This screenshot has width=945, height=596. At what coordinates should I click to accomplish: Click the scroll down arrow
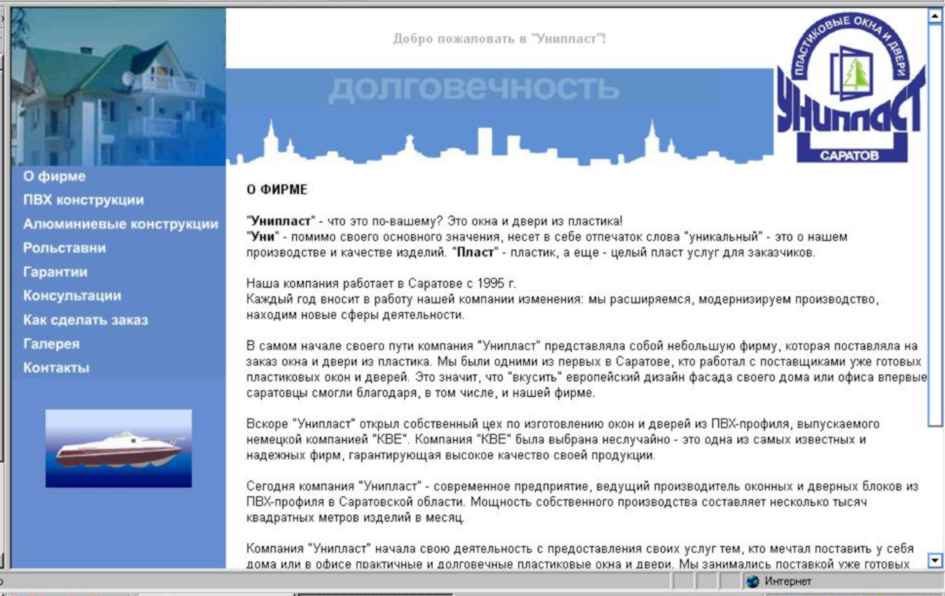[x=935, y=561]
